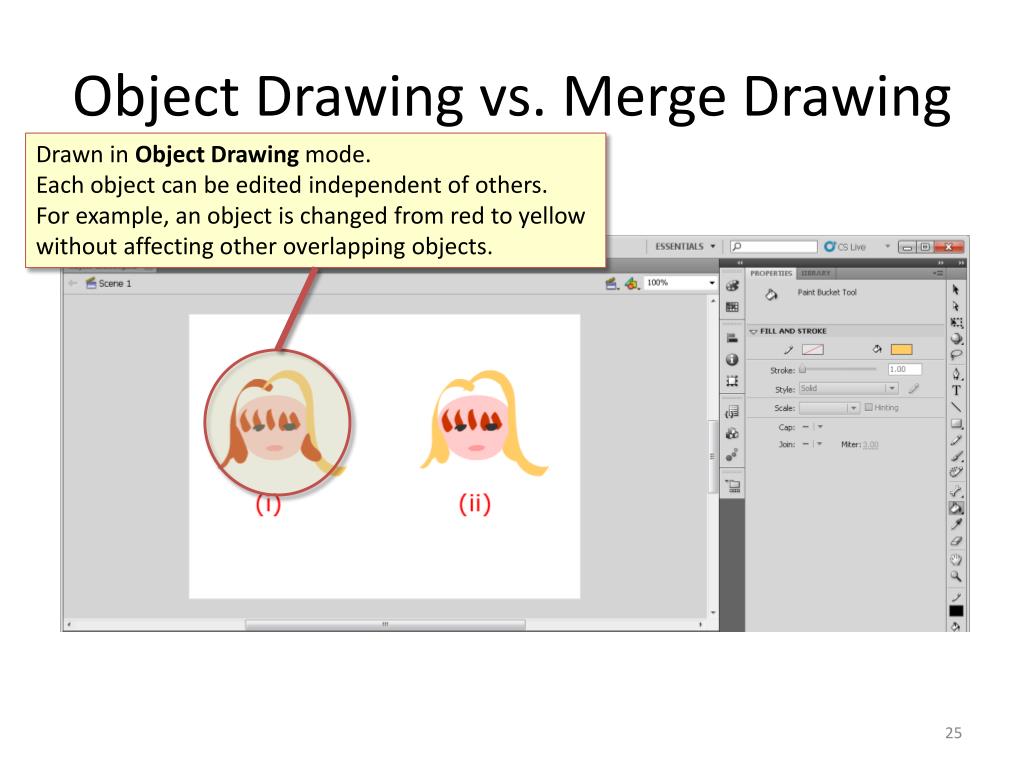
Task: Open the Project panel icon
Action: tap(732, 485)
